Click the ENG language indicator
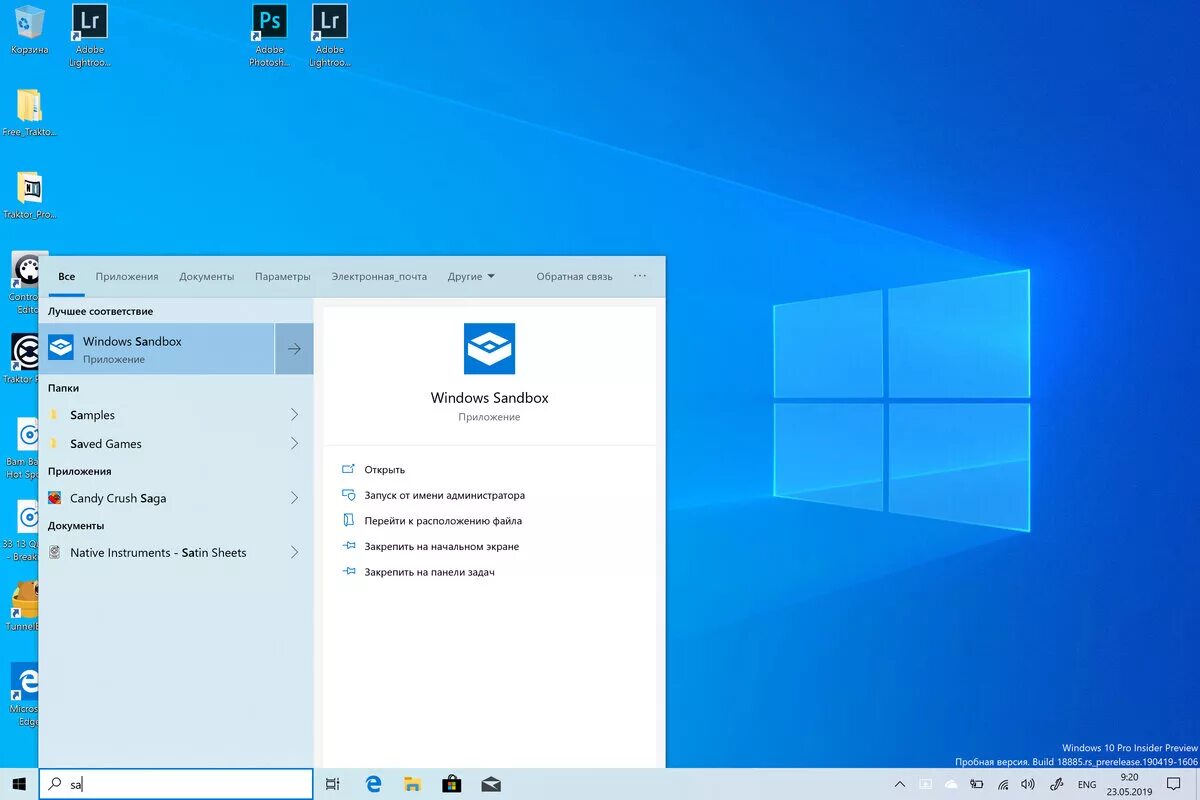This screenshot has height=800, width=1200. click(x=1086, y=785)
